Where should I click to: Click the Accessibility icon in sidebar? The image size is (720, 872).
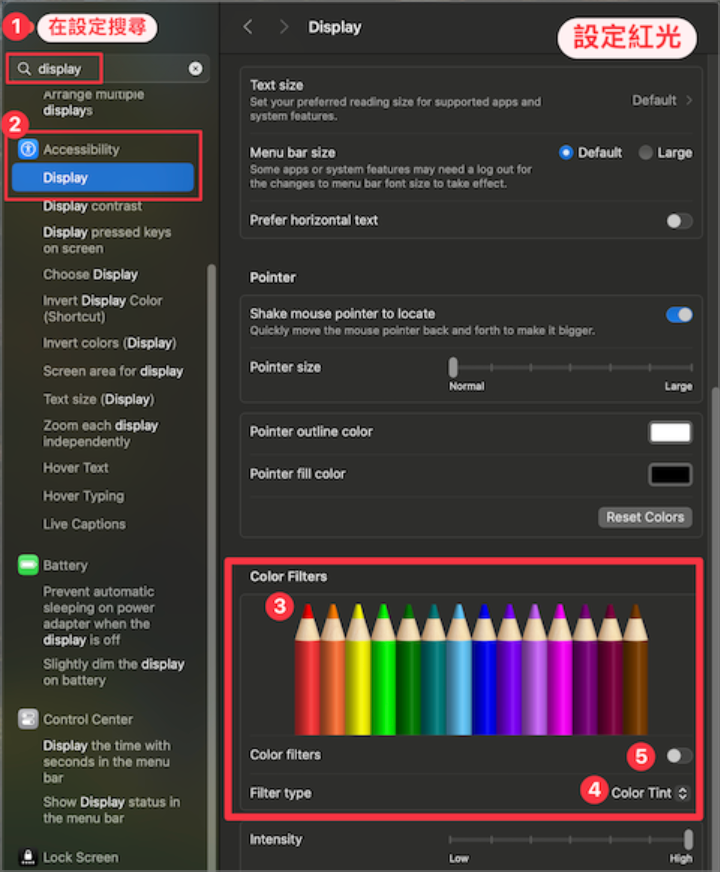coord(28,149)
